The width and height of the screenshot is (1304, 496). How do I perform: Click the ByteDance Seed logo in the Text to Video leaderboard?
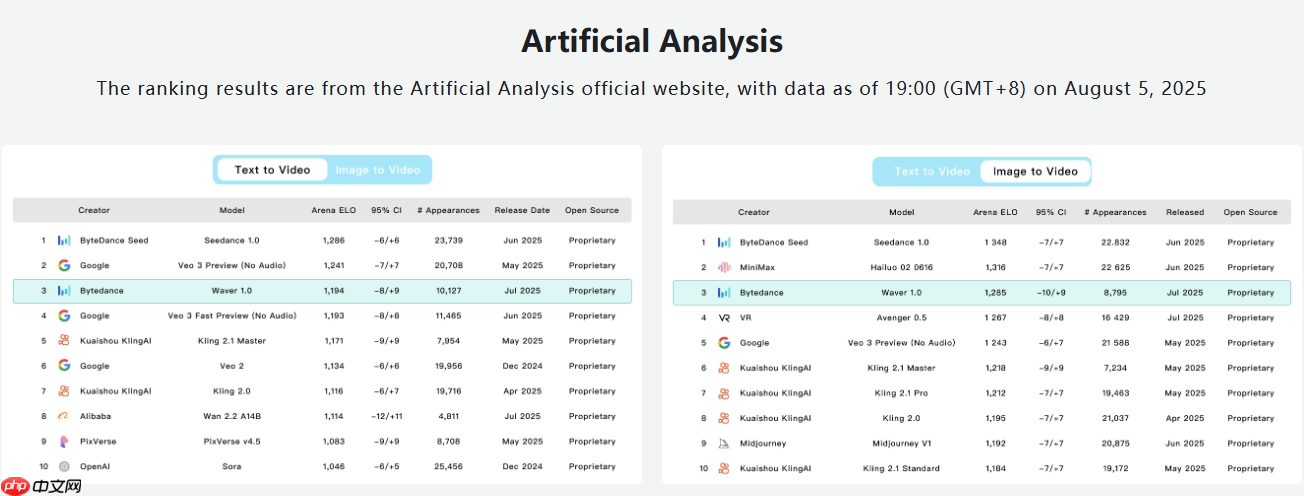(64, 240)
